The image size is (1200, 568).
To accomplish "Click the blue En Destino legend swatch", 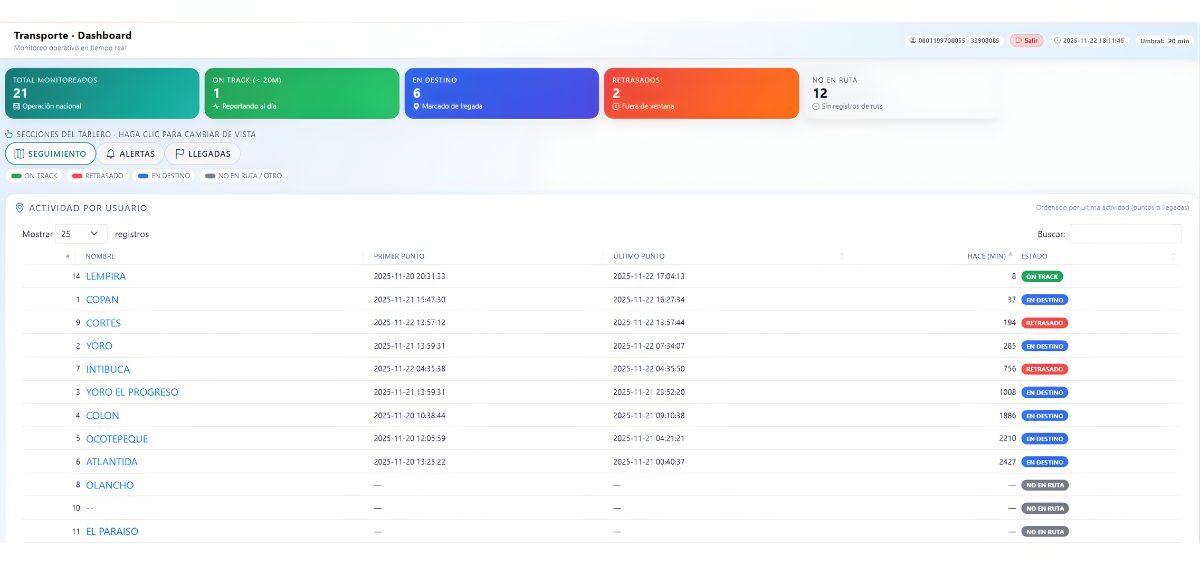I will pyautogui.click(x=143, y=176).
